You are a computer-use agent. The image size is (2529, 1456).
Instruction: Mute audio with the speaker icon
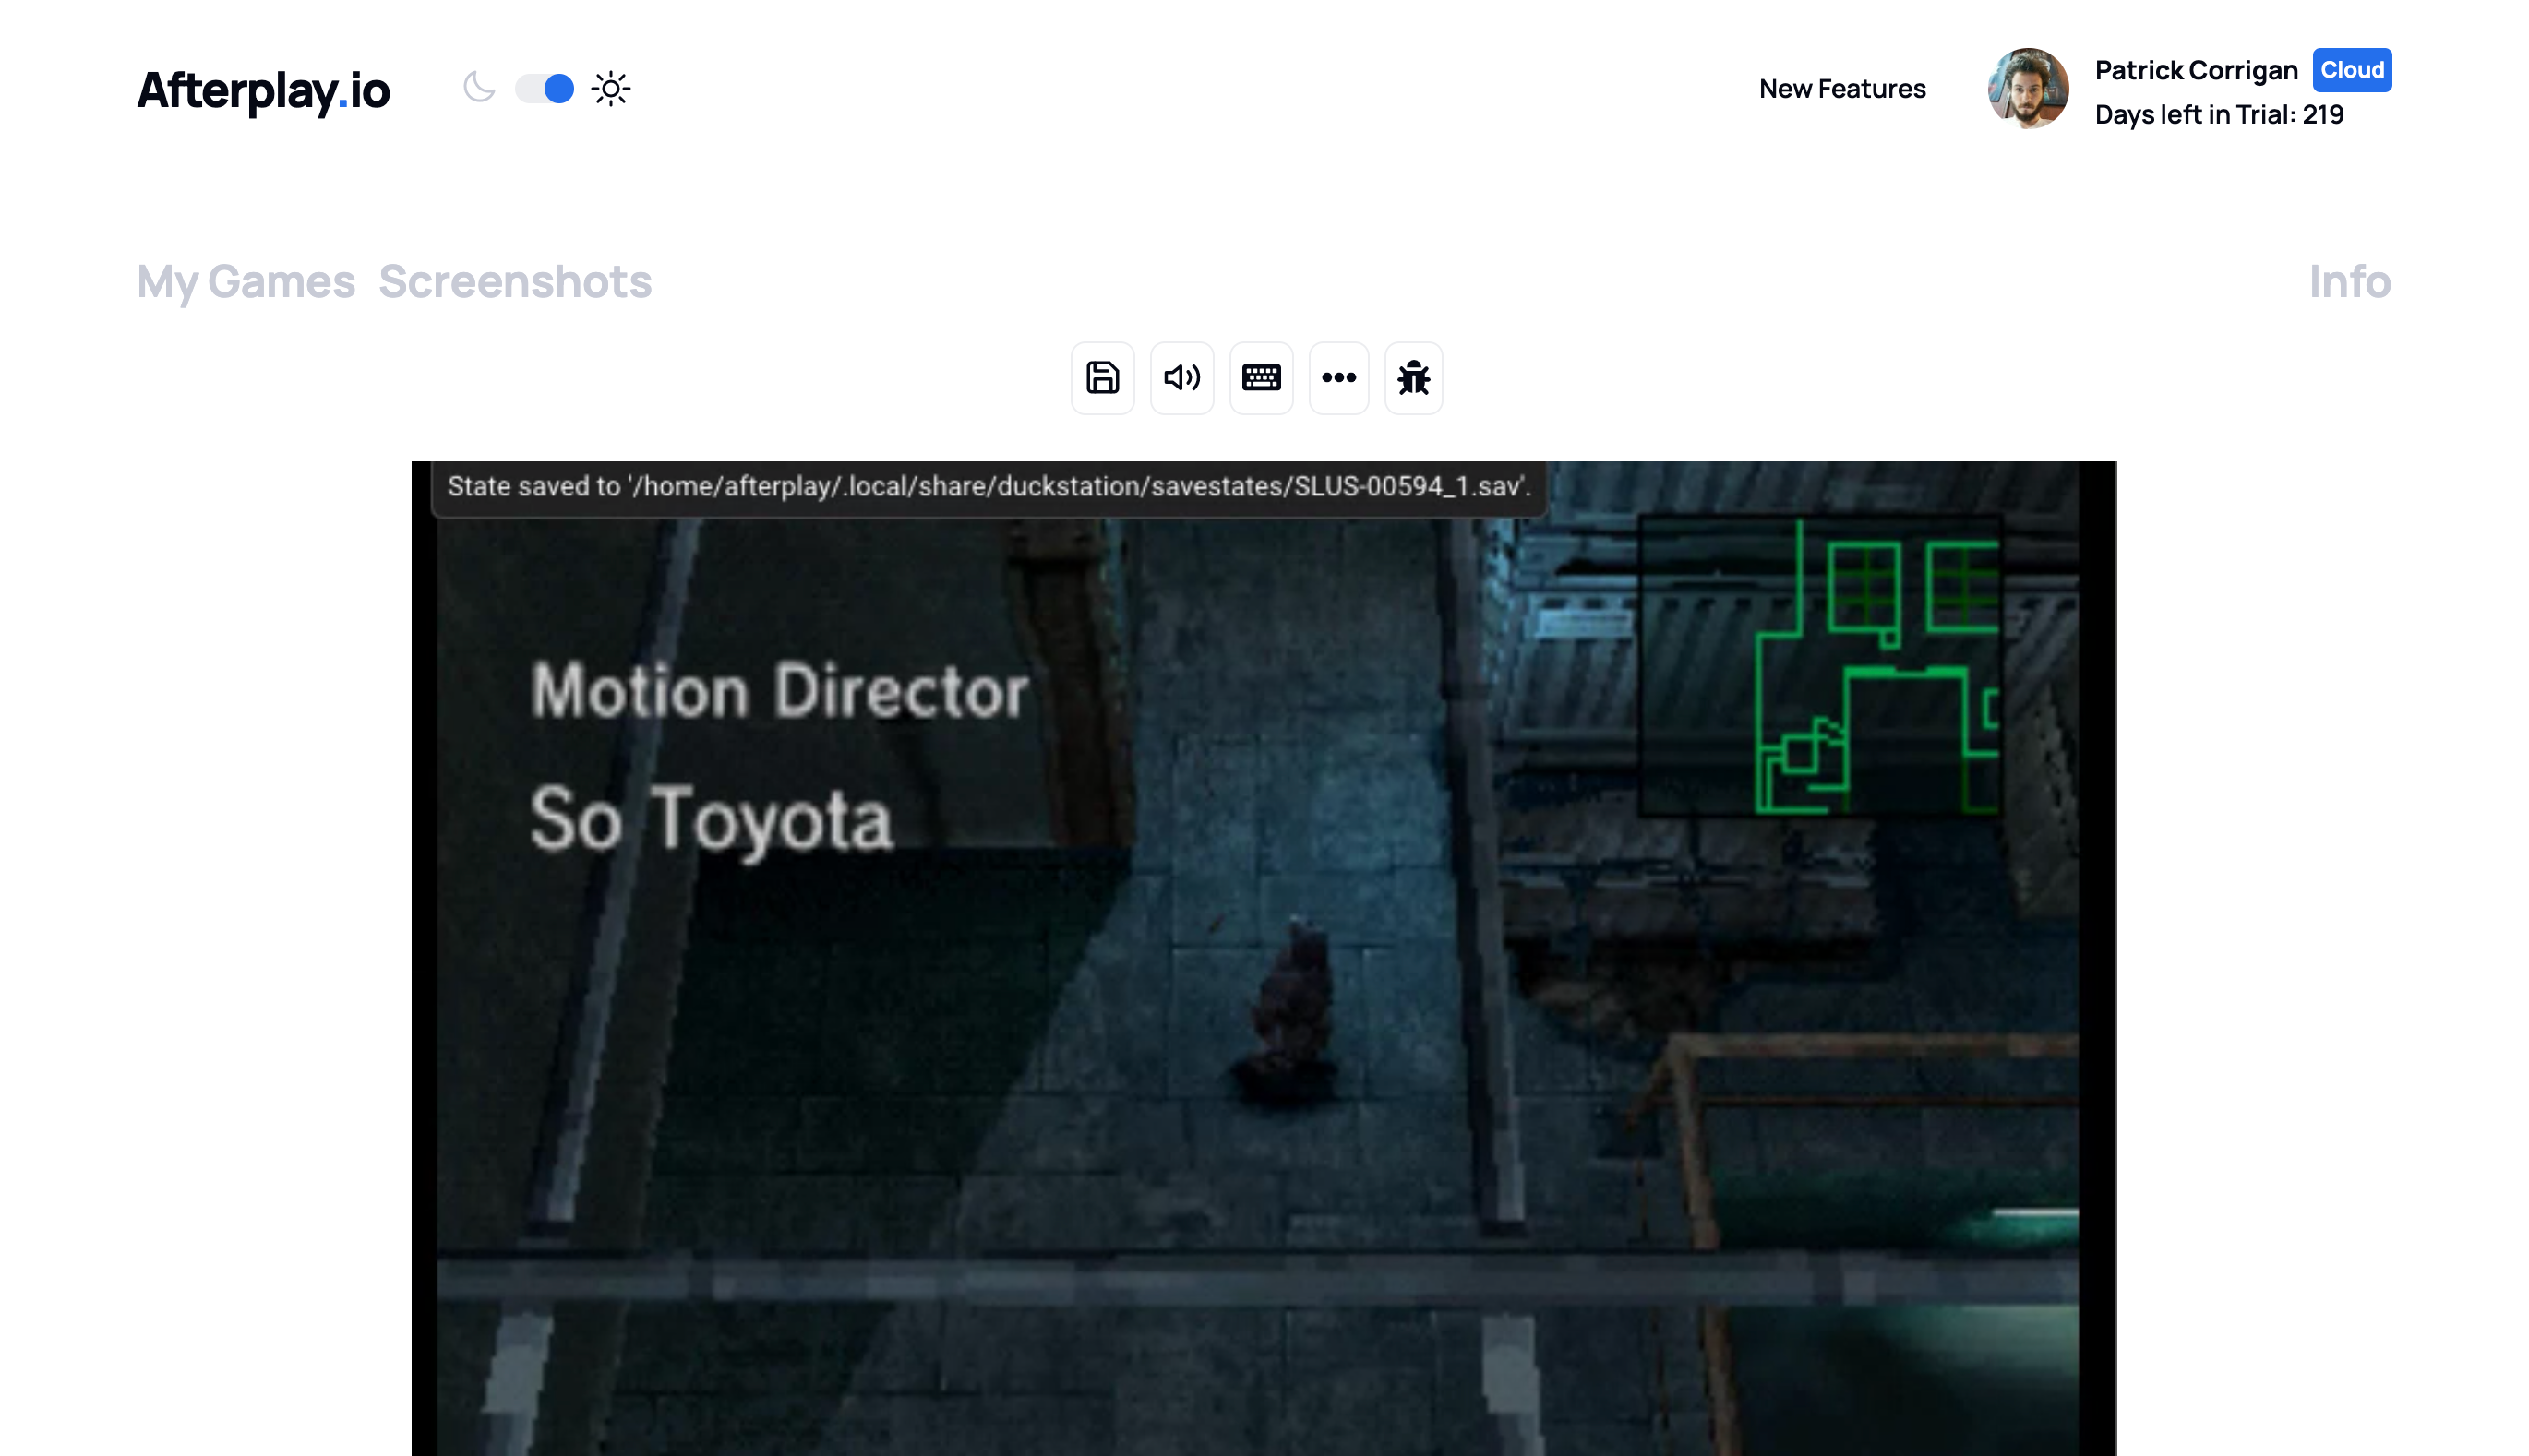coord(1181,378)
